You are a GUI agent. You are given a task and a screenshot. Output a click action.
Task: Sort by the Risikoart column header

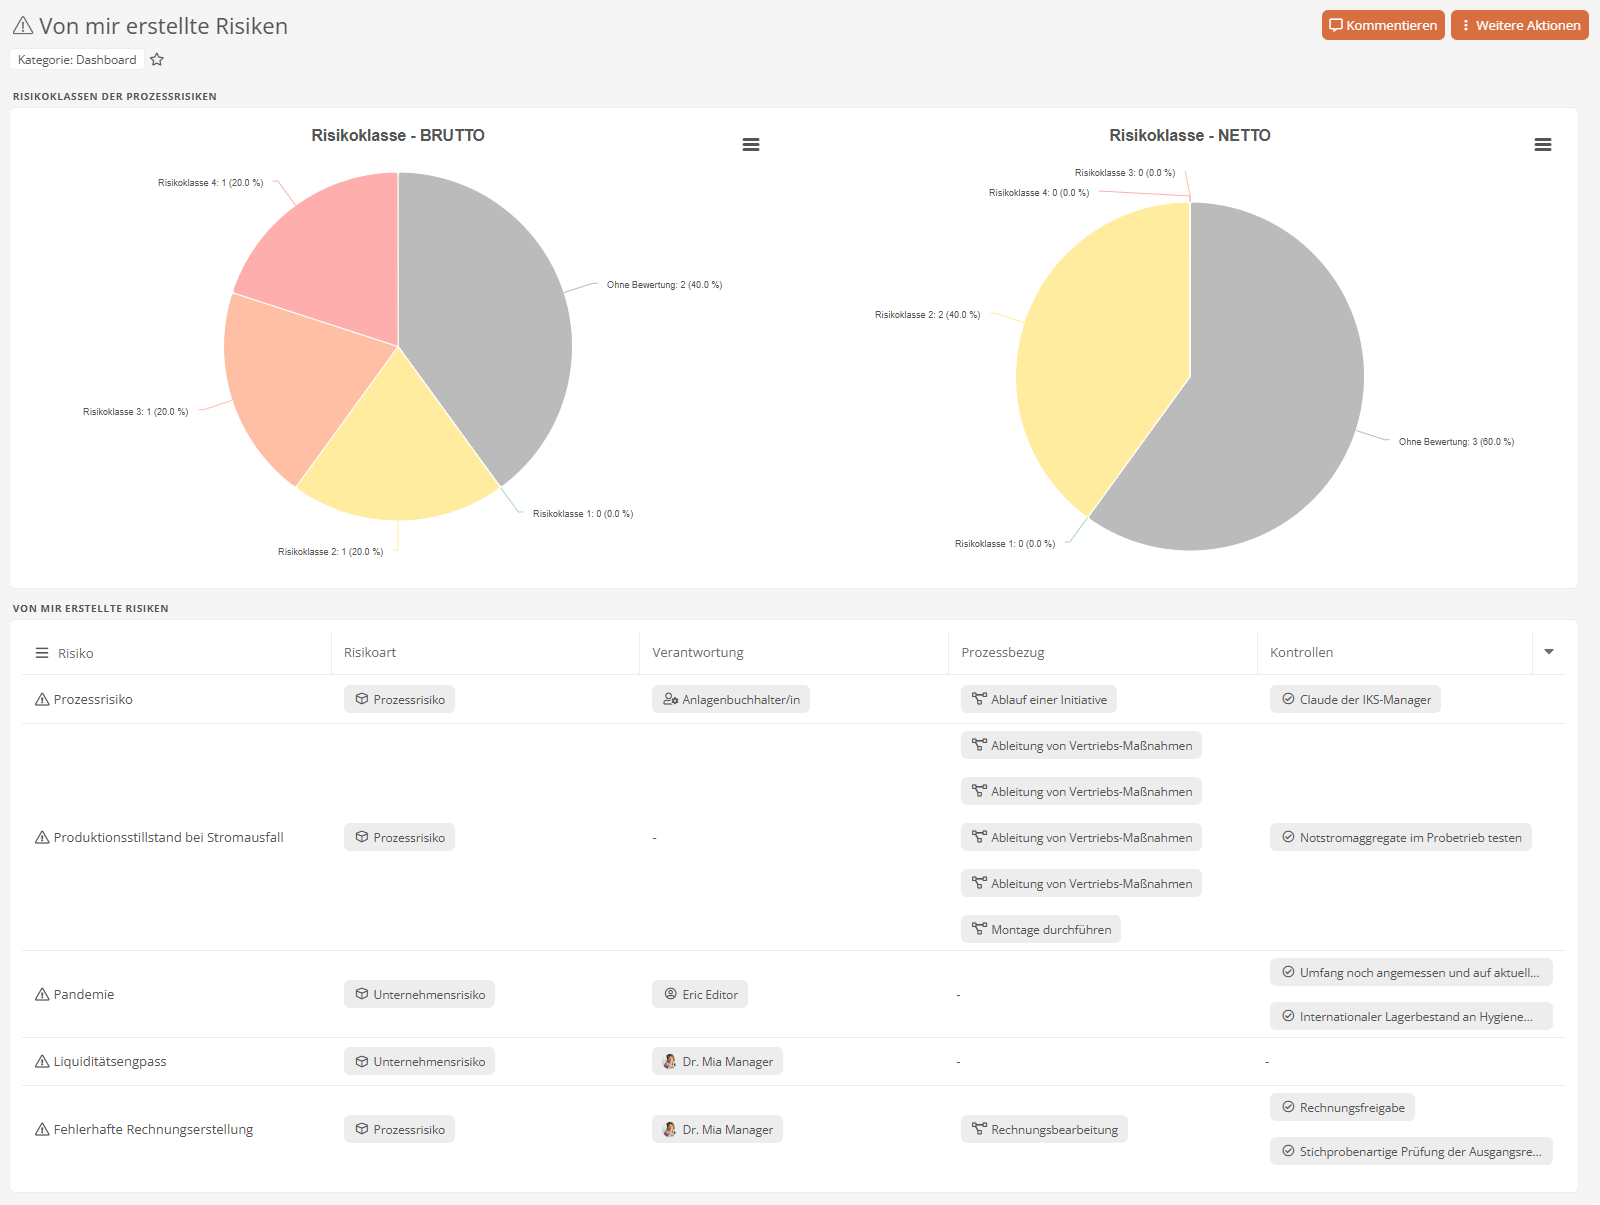[370, 653]
